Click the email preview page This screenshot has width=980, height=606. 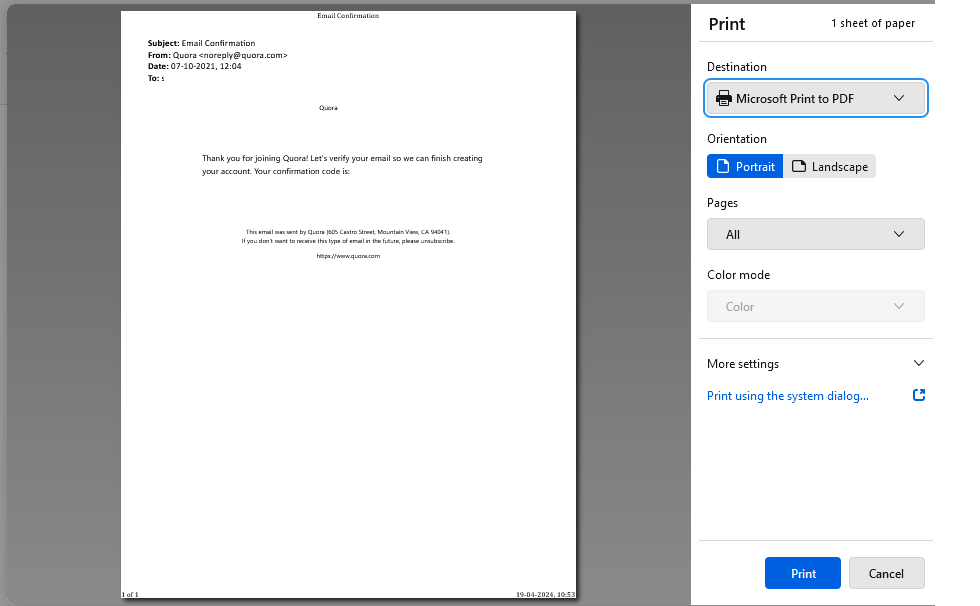348,300
